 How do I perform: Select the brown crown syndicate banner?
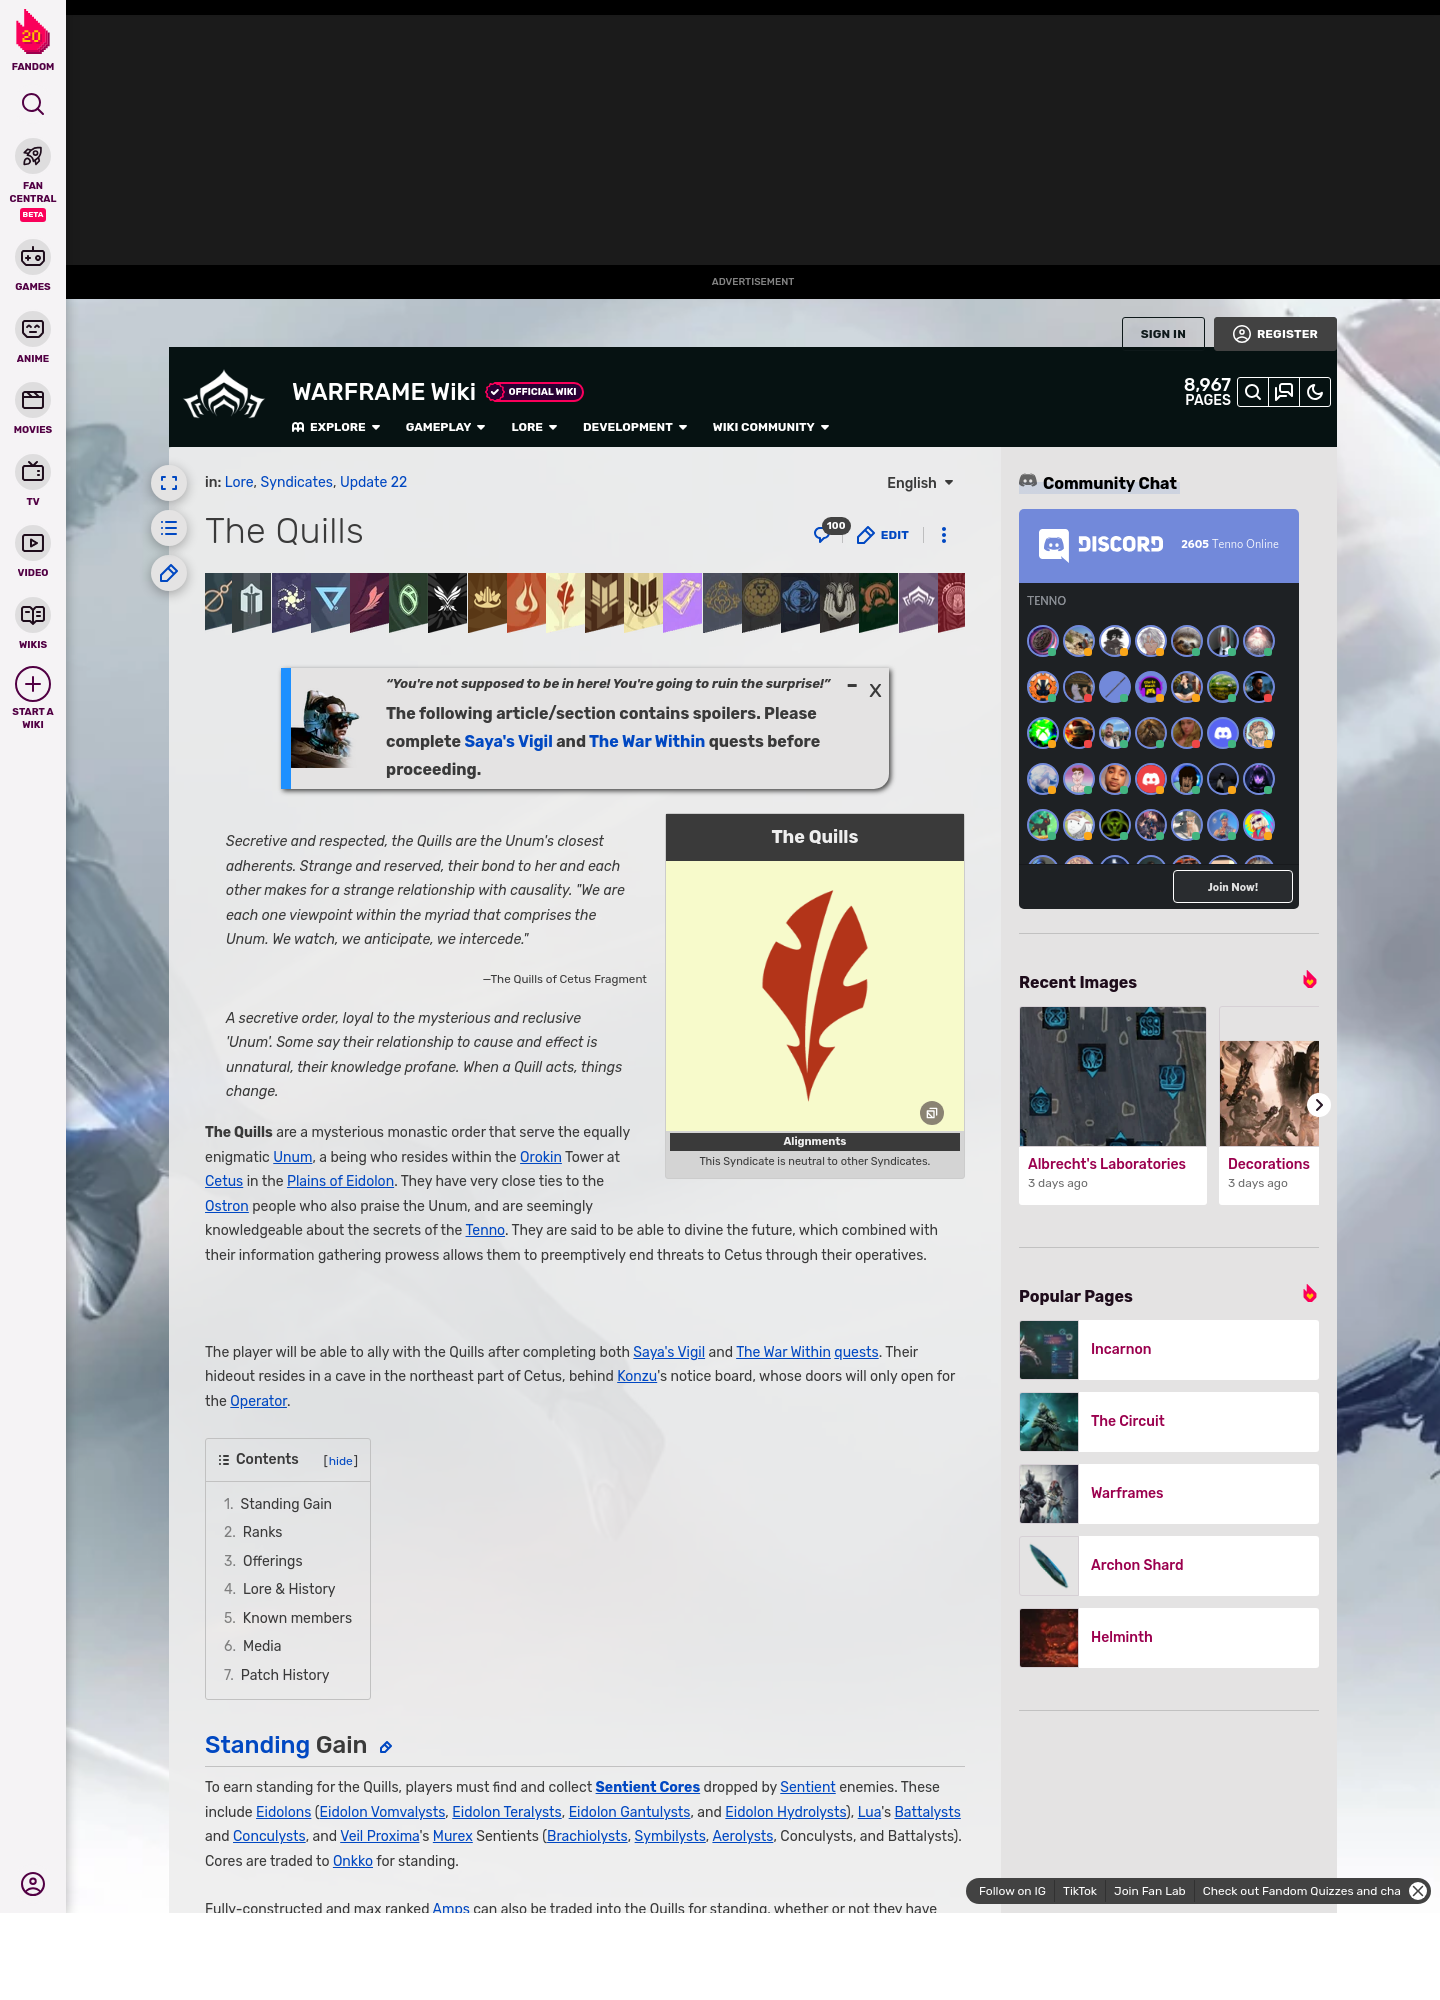pyautogui.click(x=487, y=601)
